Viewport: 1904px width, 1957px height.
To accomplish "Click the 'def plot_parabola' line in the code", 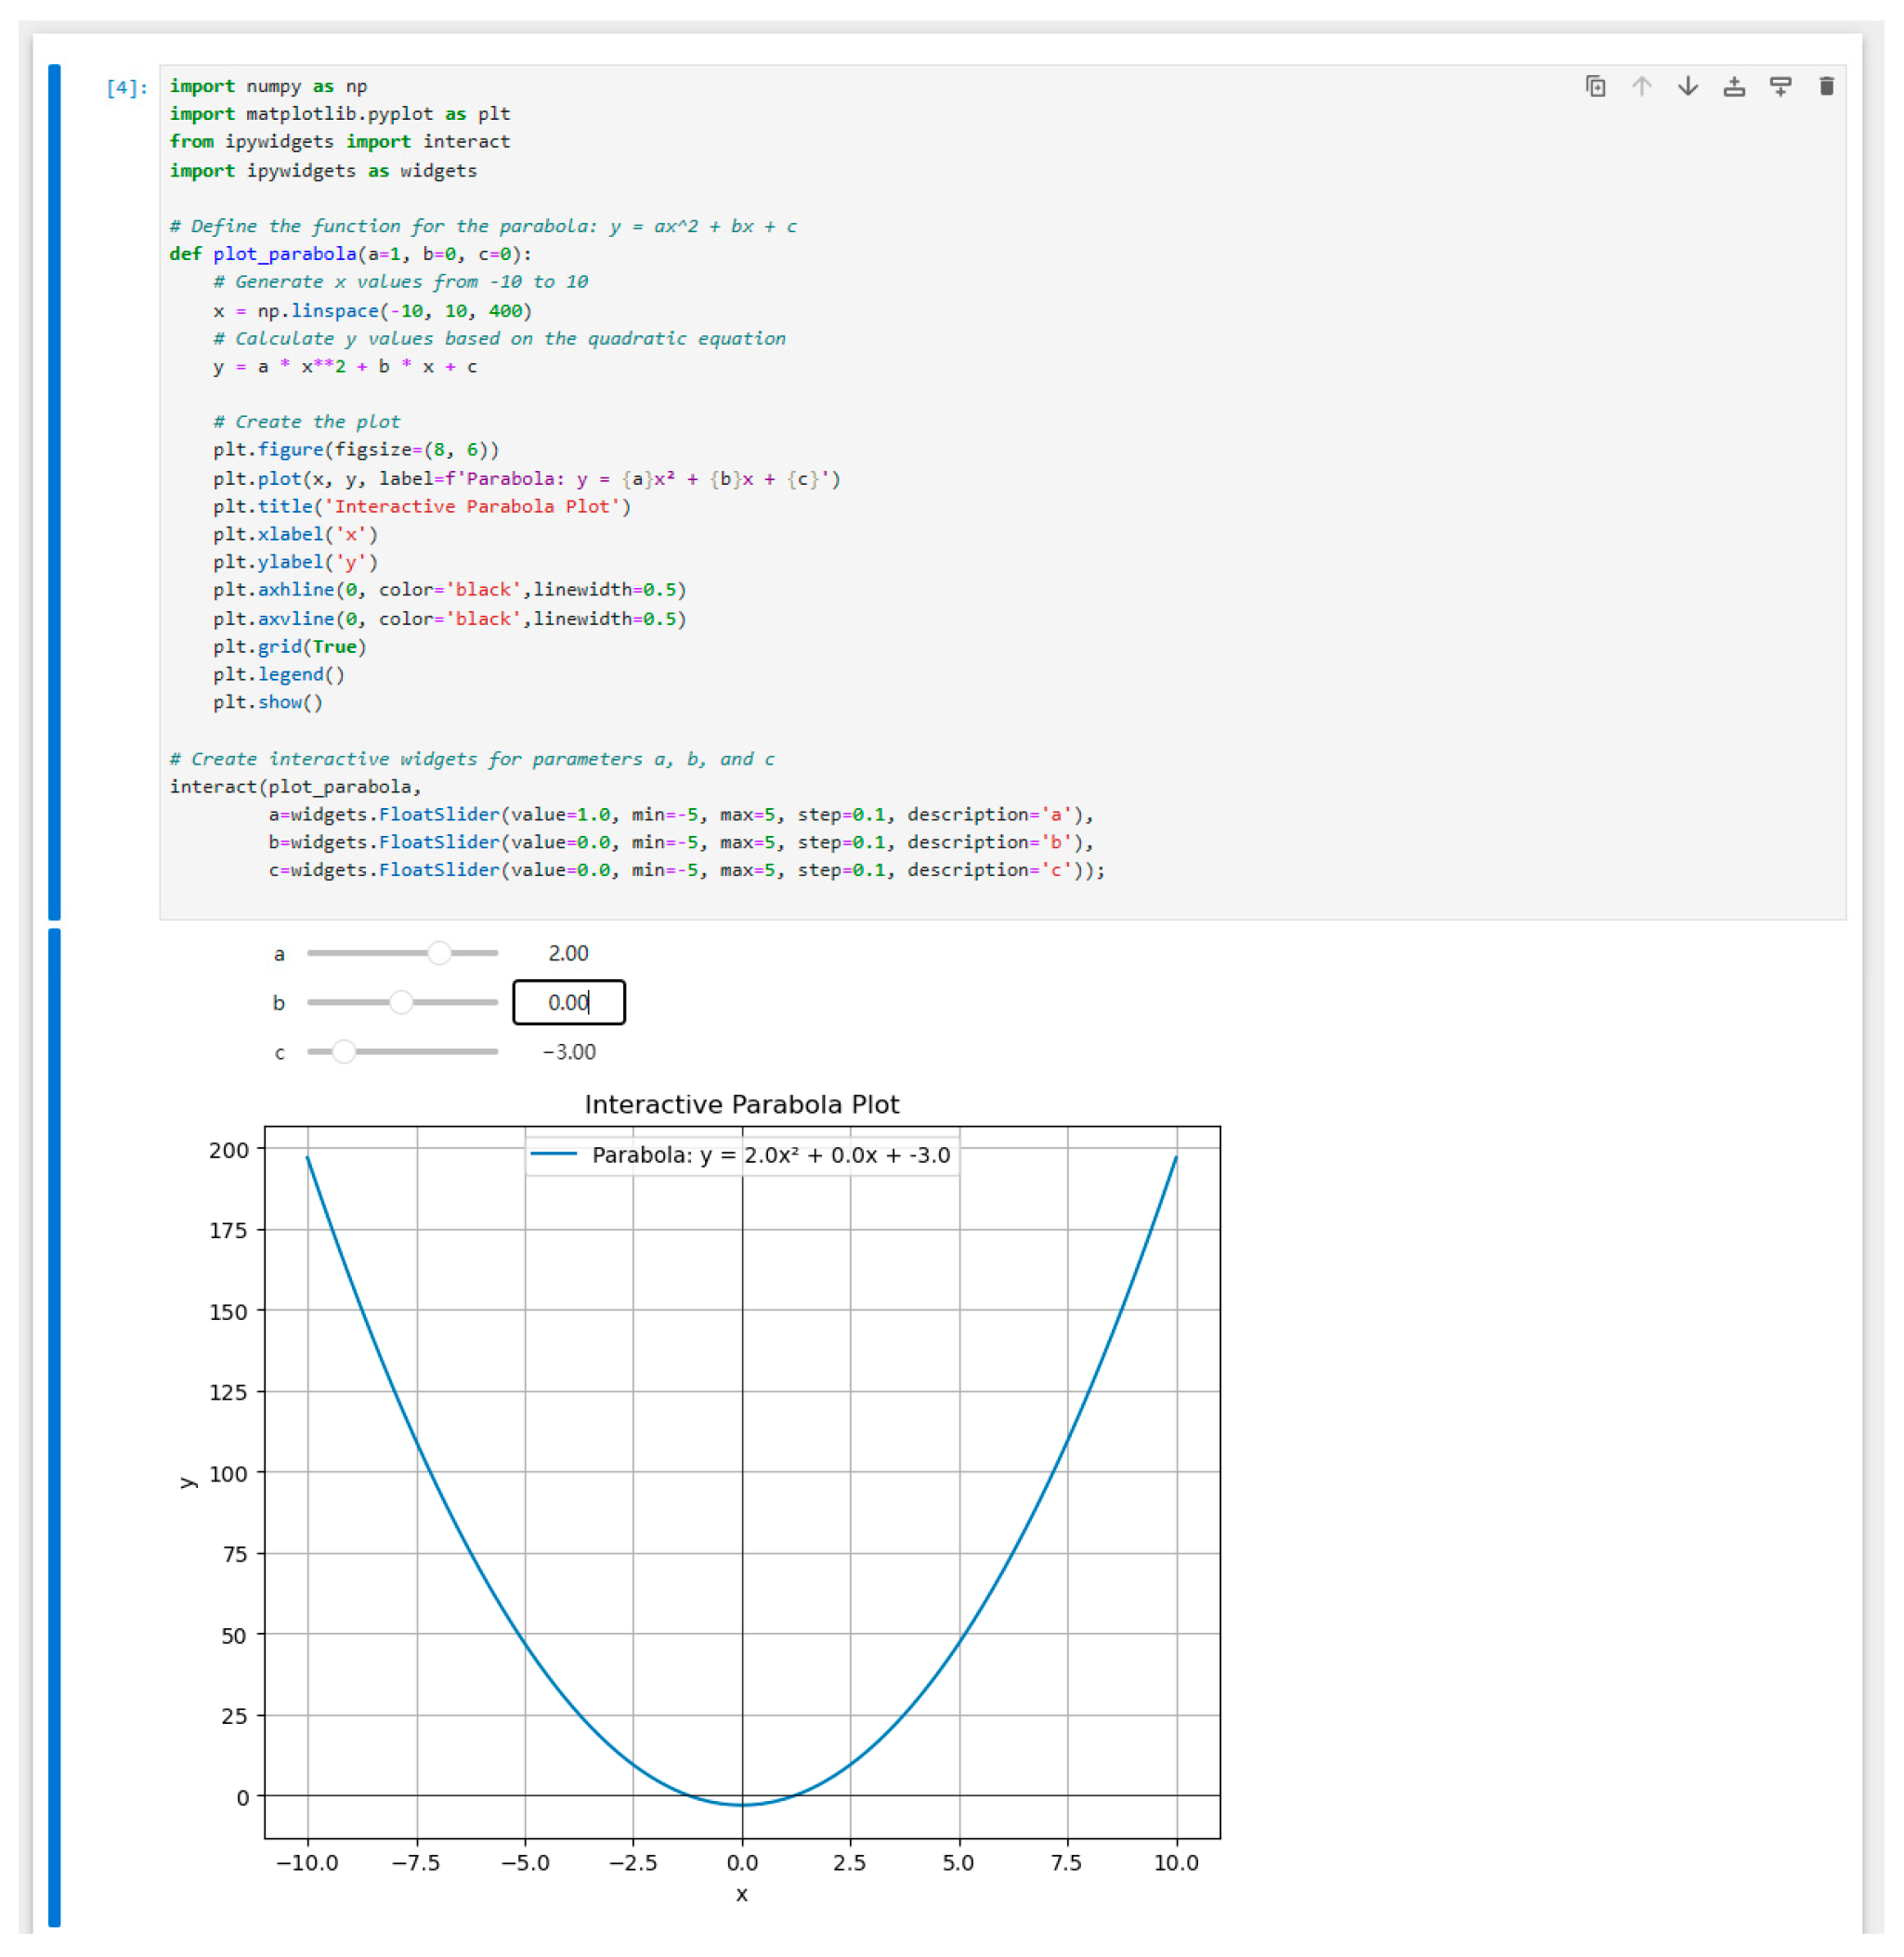I will point(350,254).
